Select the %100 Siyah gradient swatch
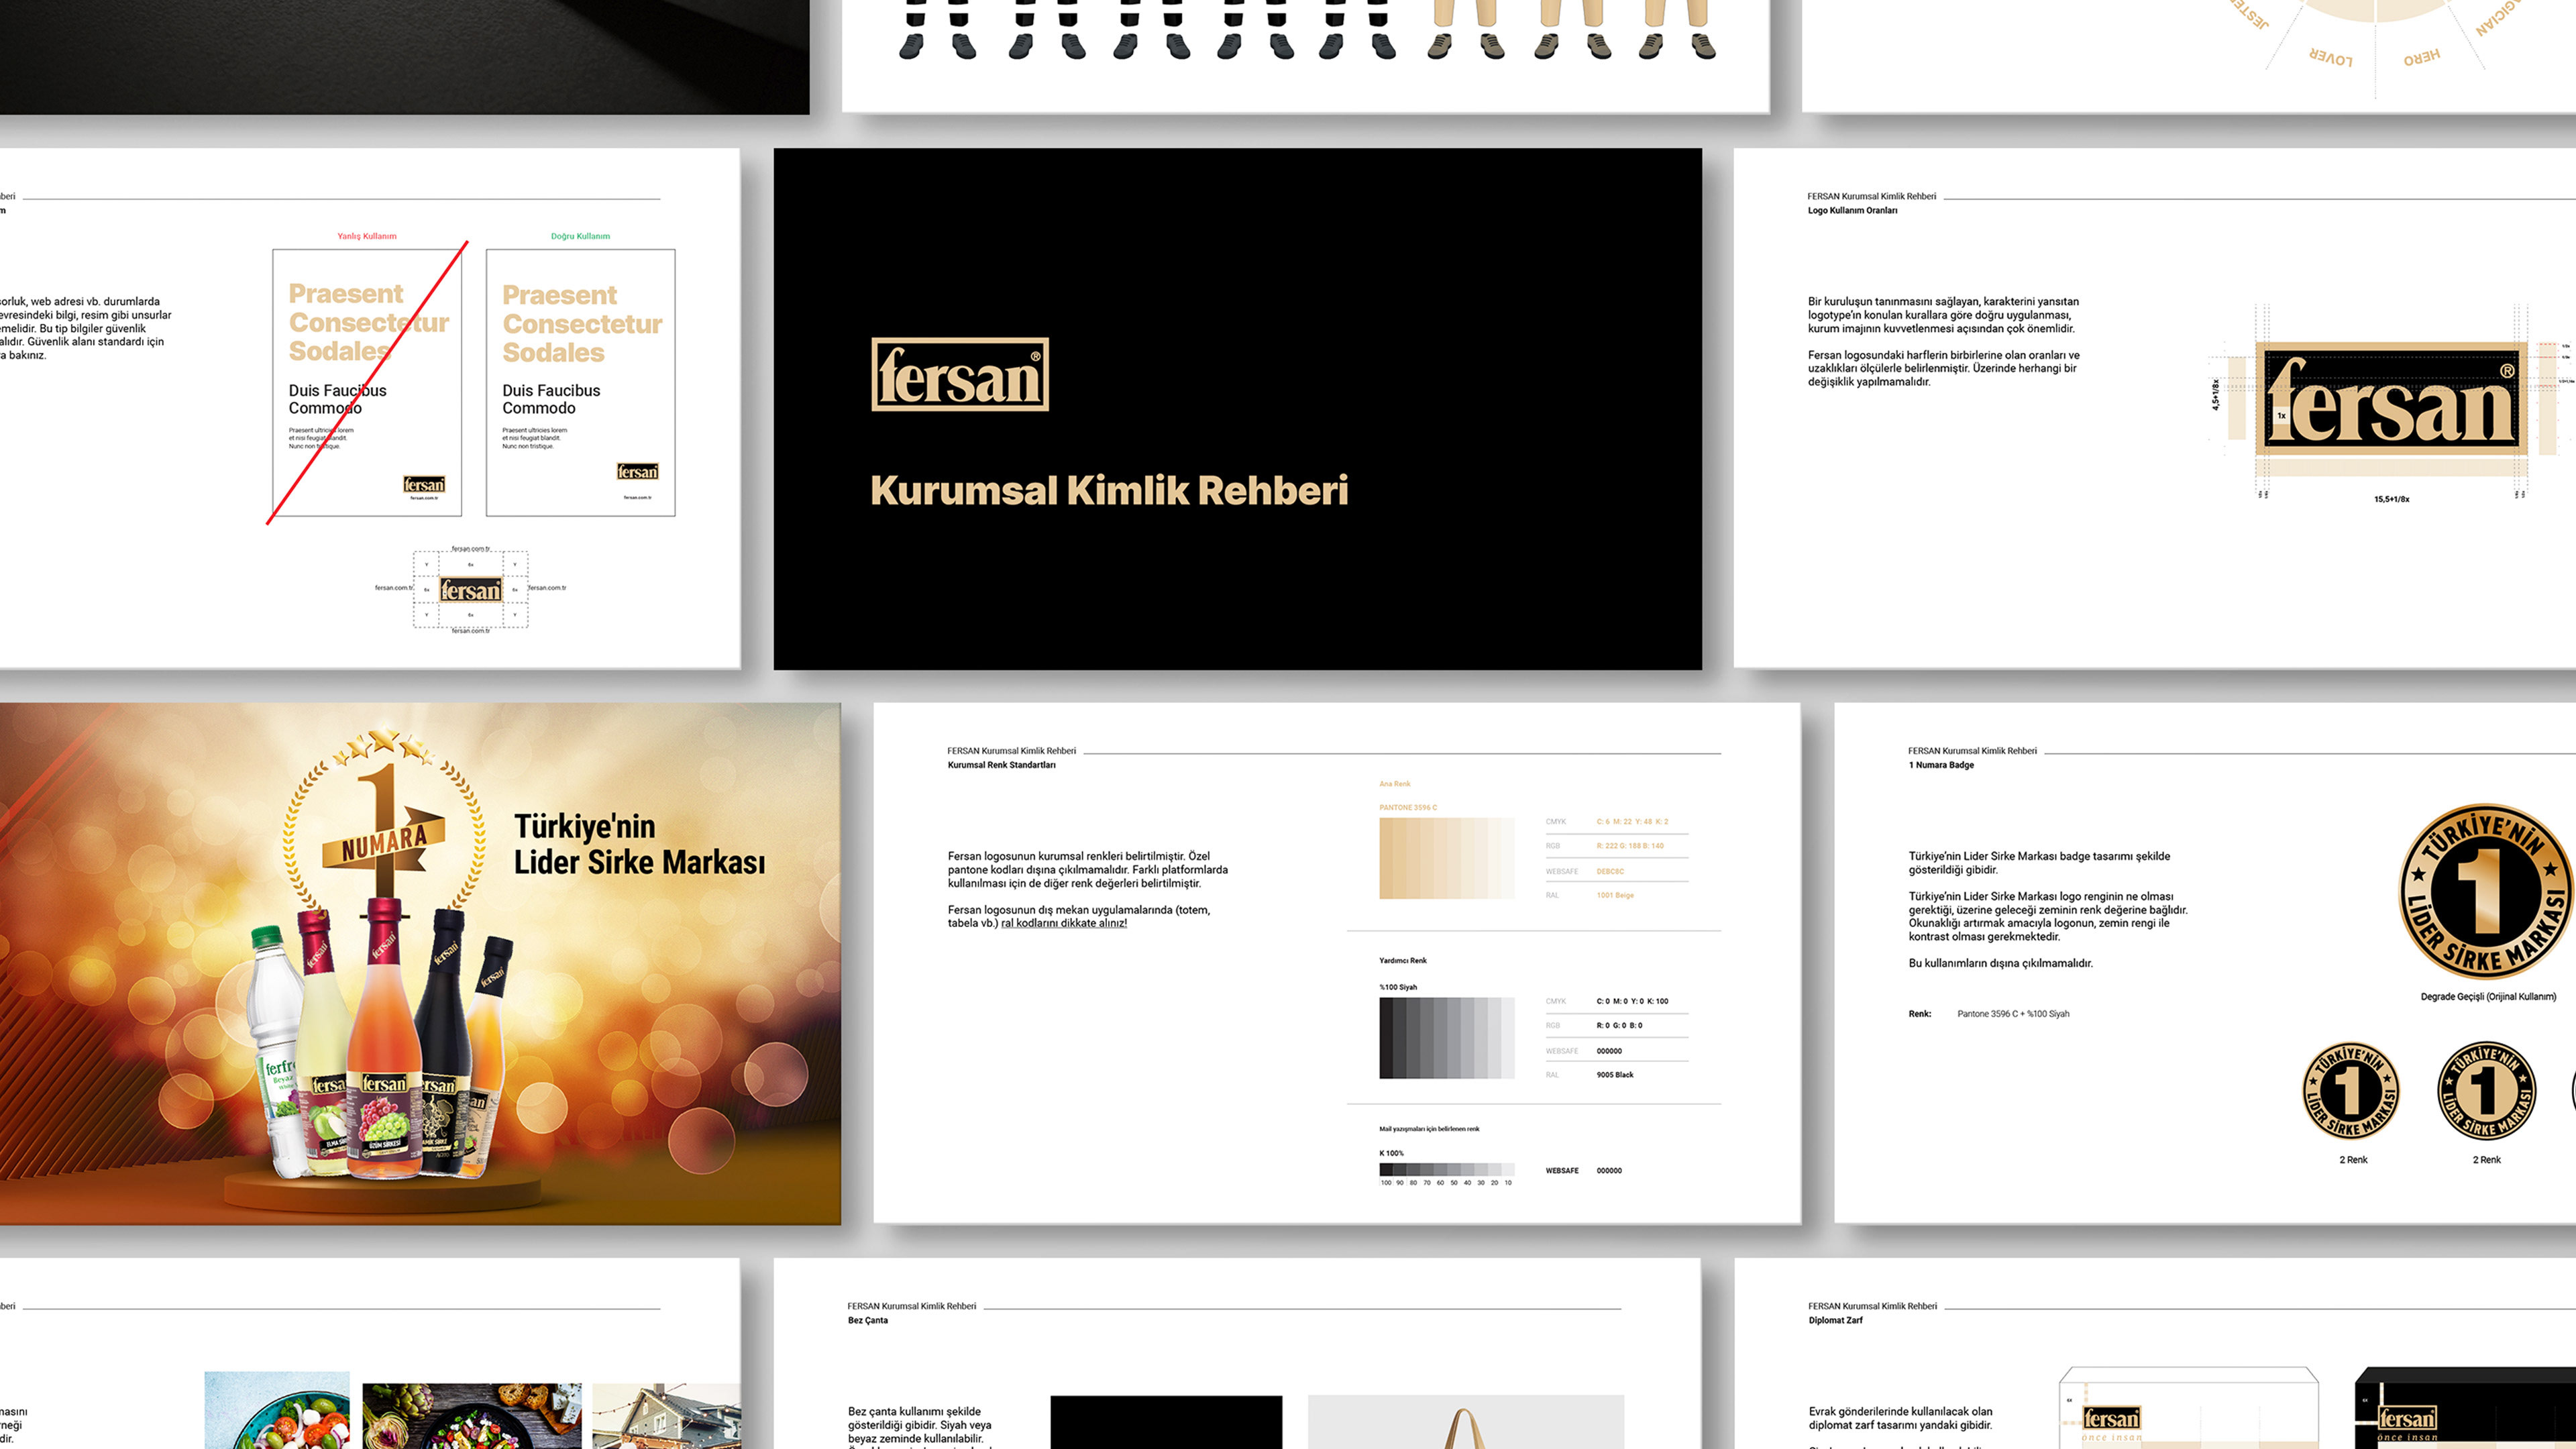The height and width of the screenshot is (1449, 2576). [1446, 1038]
